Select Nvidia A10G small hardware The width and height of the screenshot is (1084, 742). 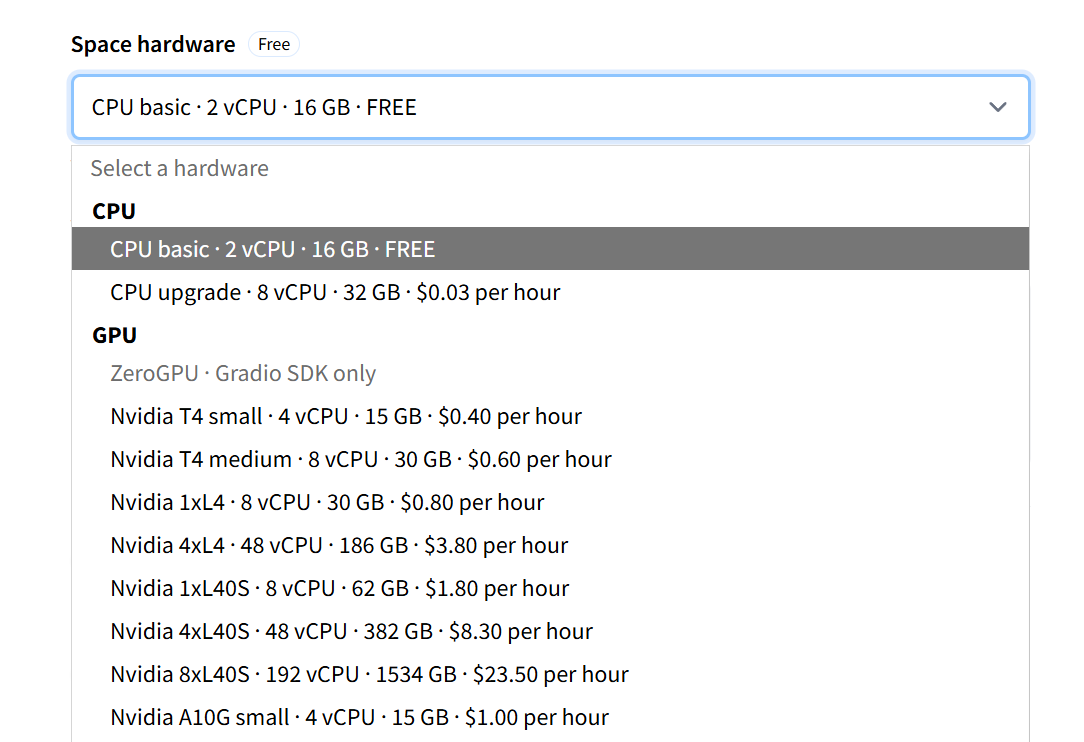359,717
